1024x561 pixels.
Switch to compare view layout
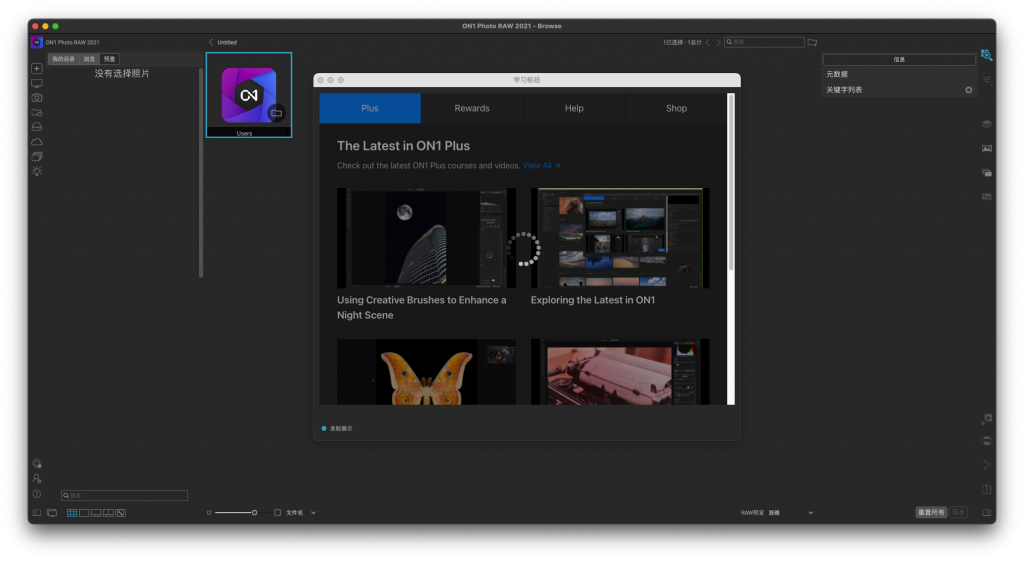(108, 513)
